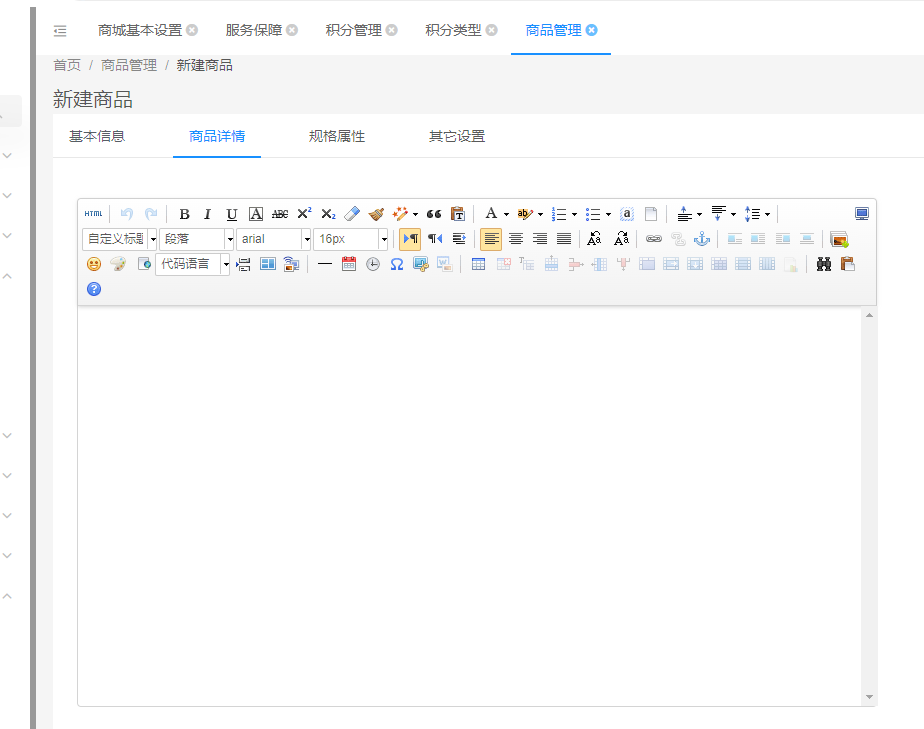The image size is (924, 729).
Task: Toggle fullscreen editor mode
Action: pyautogui.click(x=862, y=214)
